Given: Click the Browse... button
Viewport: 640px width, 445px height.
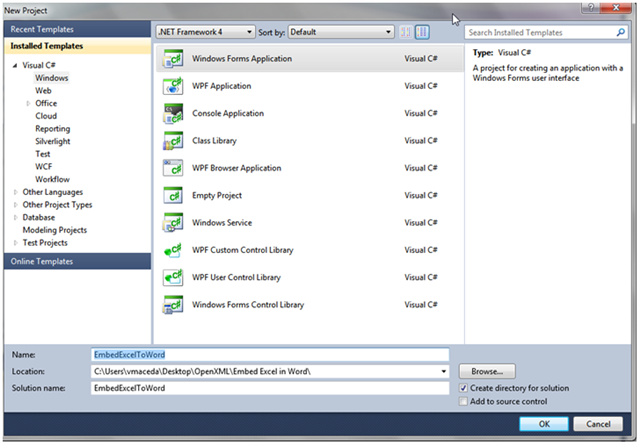Looking at the screenshot, I should 487,372.
